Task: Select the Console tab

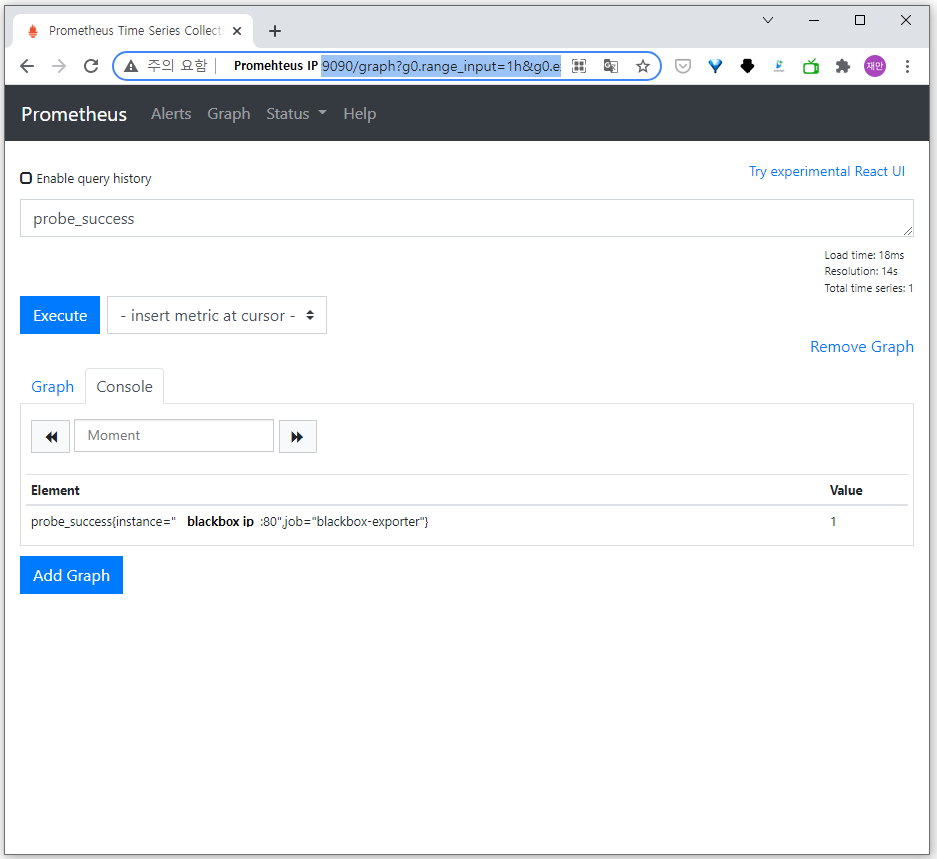Action: [124, 387]
